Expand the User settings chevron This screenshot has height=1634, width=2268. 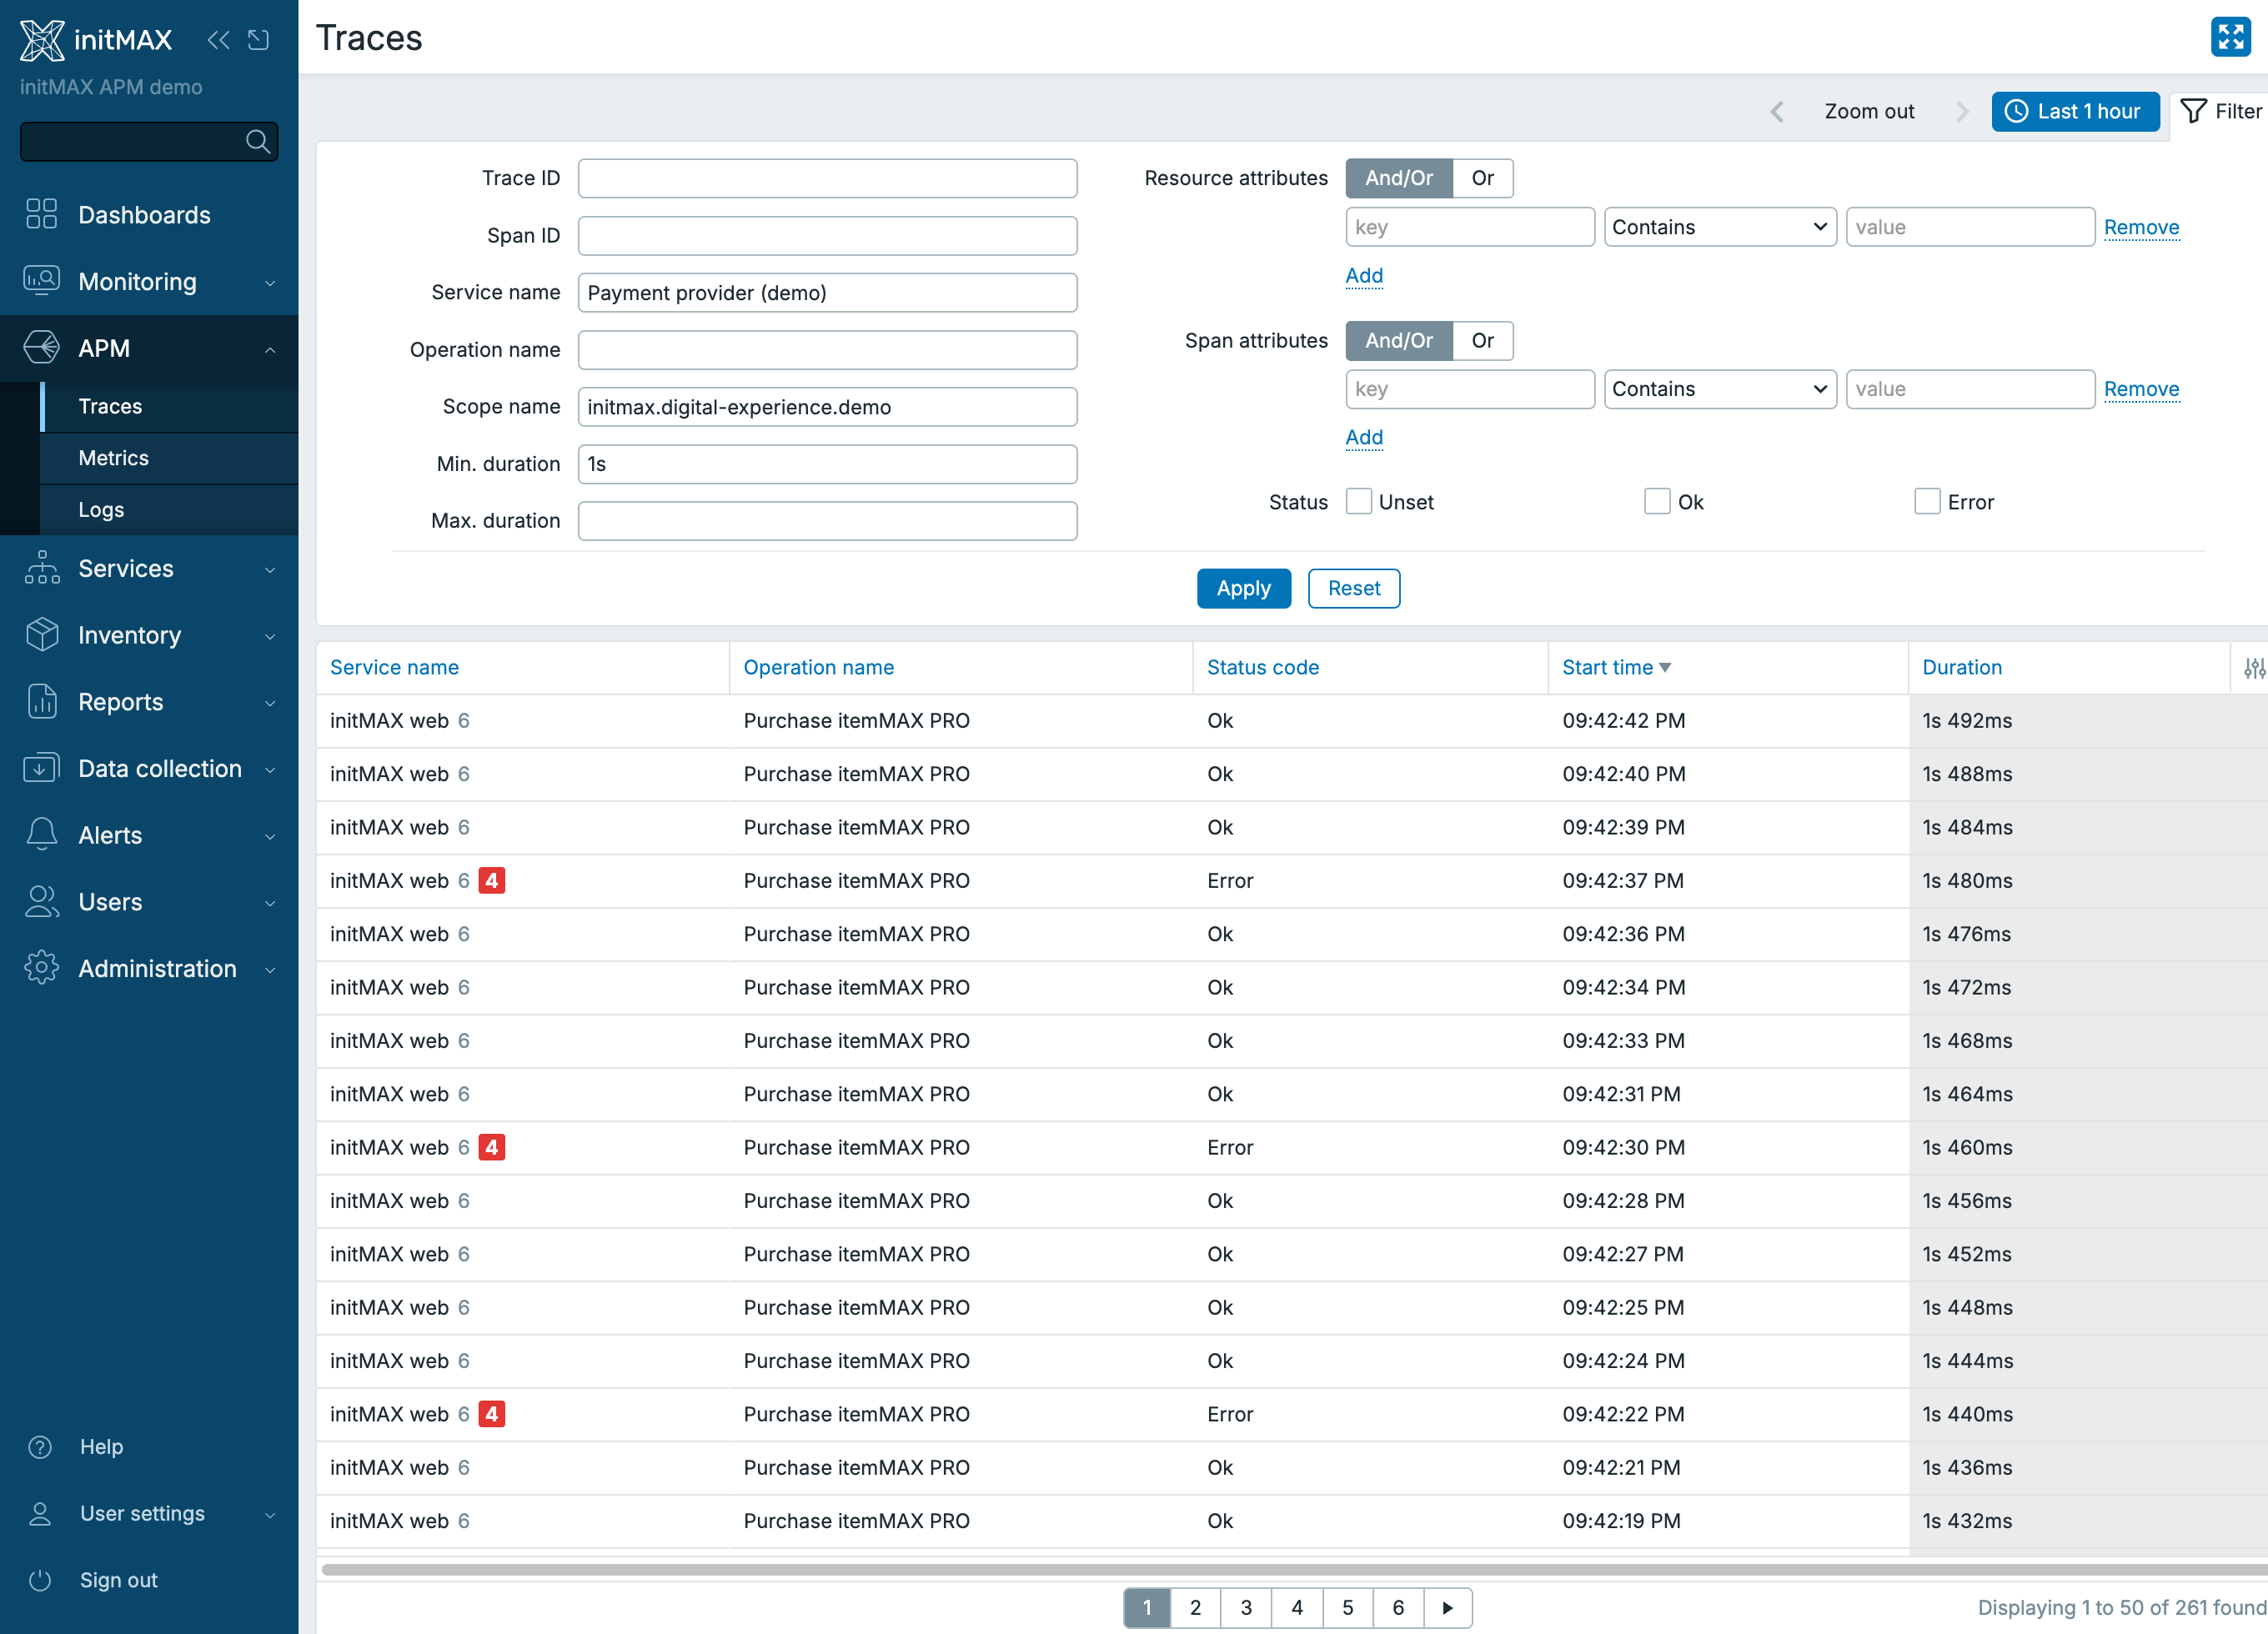coord(270,1515)
